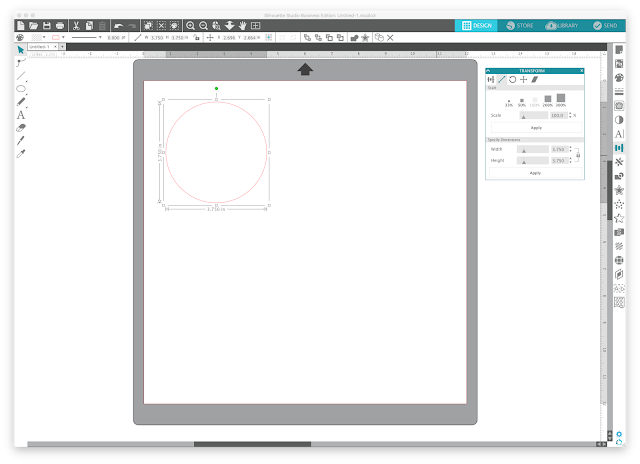640x464 pixels.
Task: Click the Fit to Window icon
Action: (256, 26)
